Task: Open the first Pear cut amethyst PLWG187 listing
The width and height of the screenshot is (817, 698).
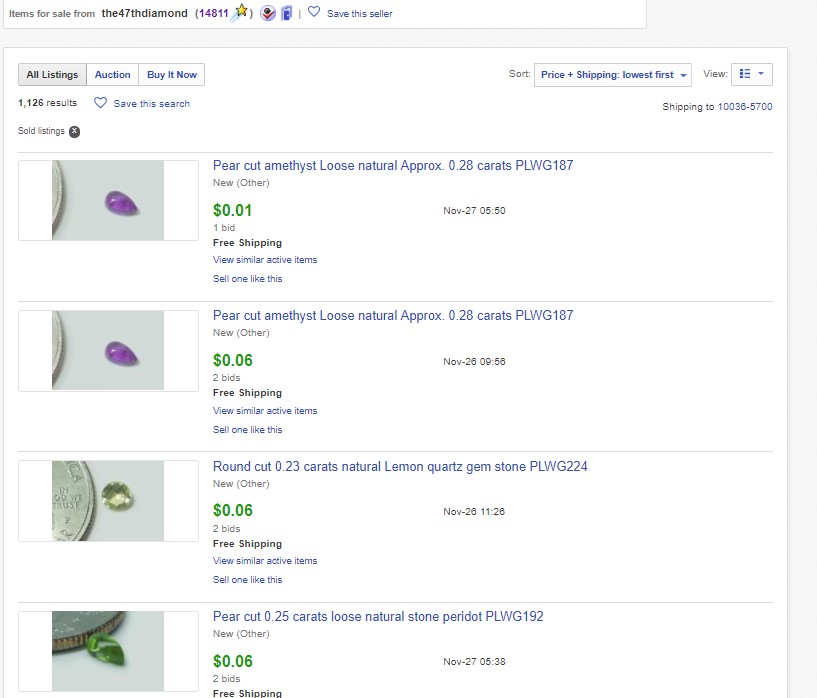Action: (x=393, y=166)
